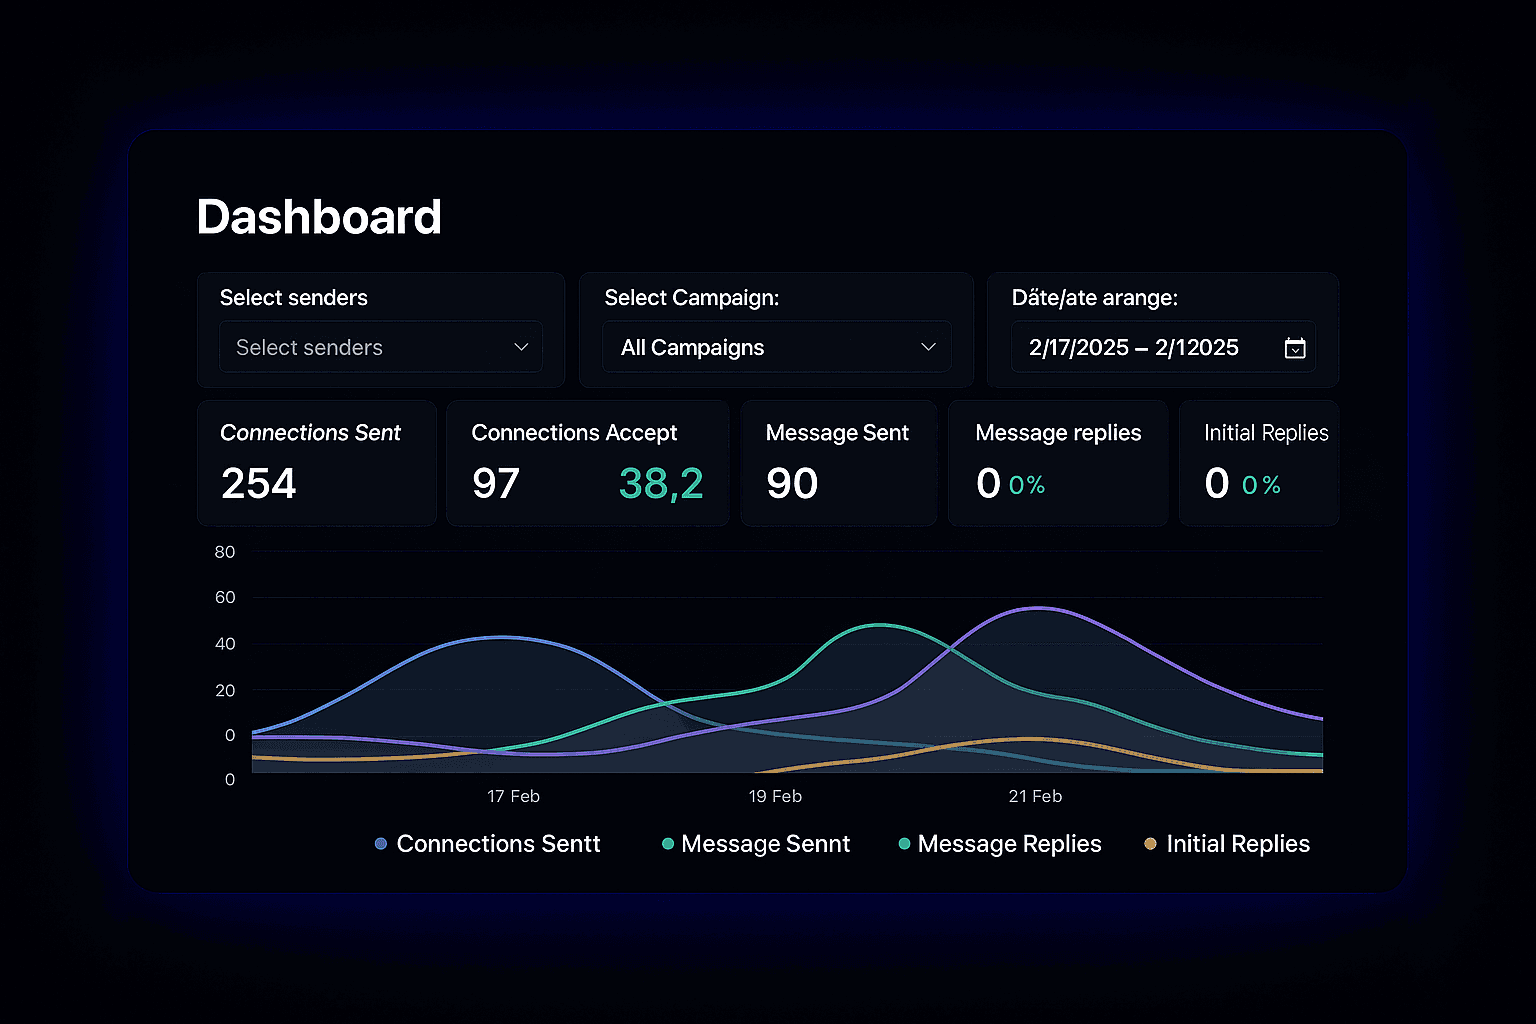Click the green 38,2 acceptance rate
1536x1024 pixels.
(661, 484)
